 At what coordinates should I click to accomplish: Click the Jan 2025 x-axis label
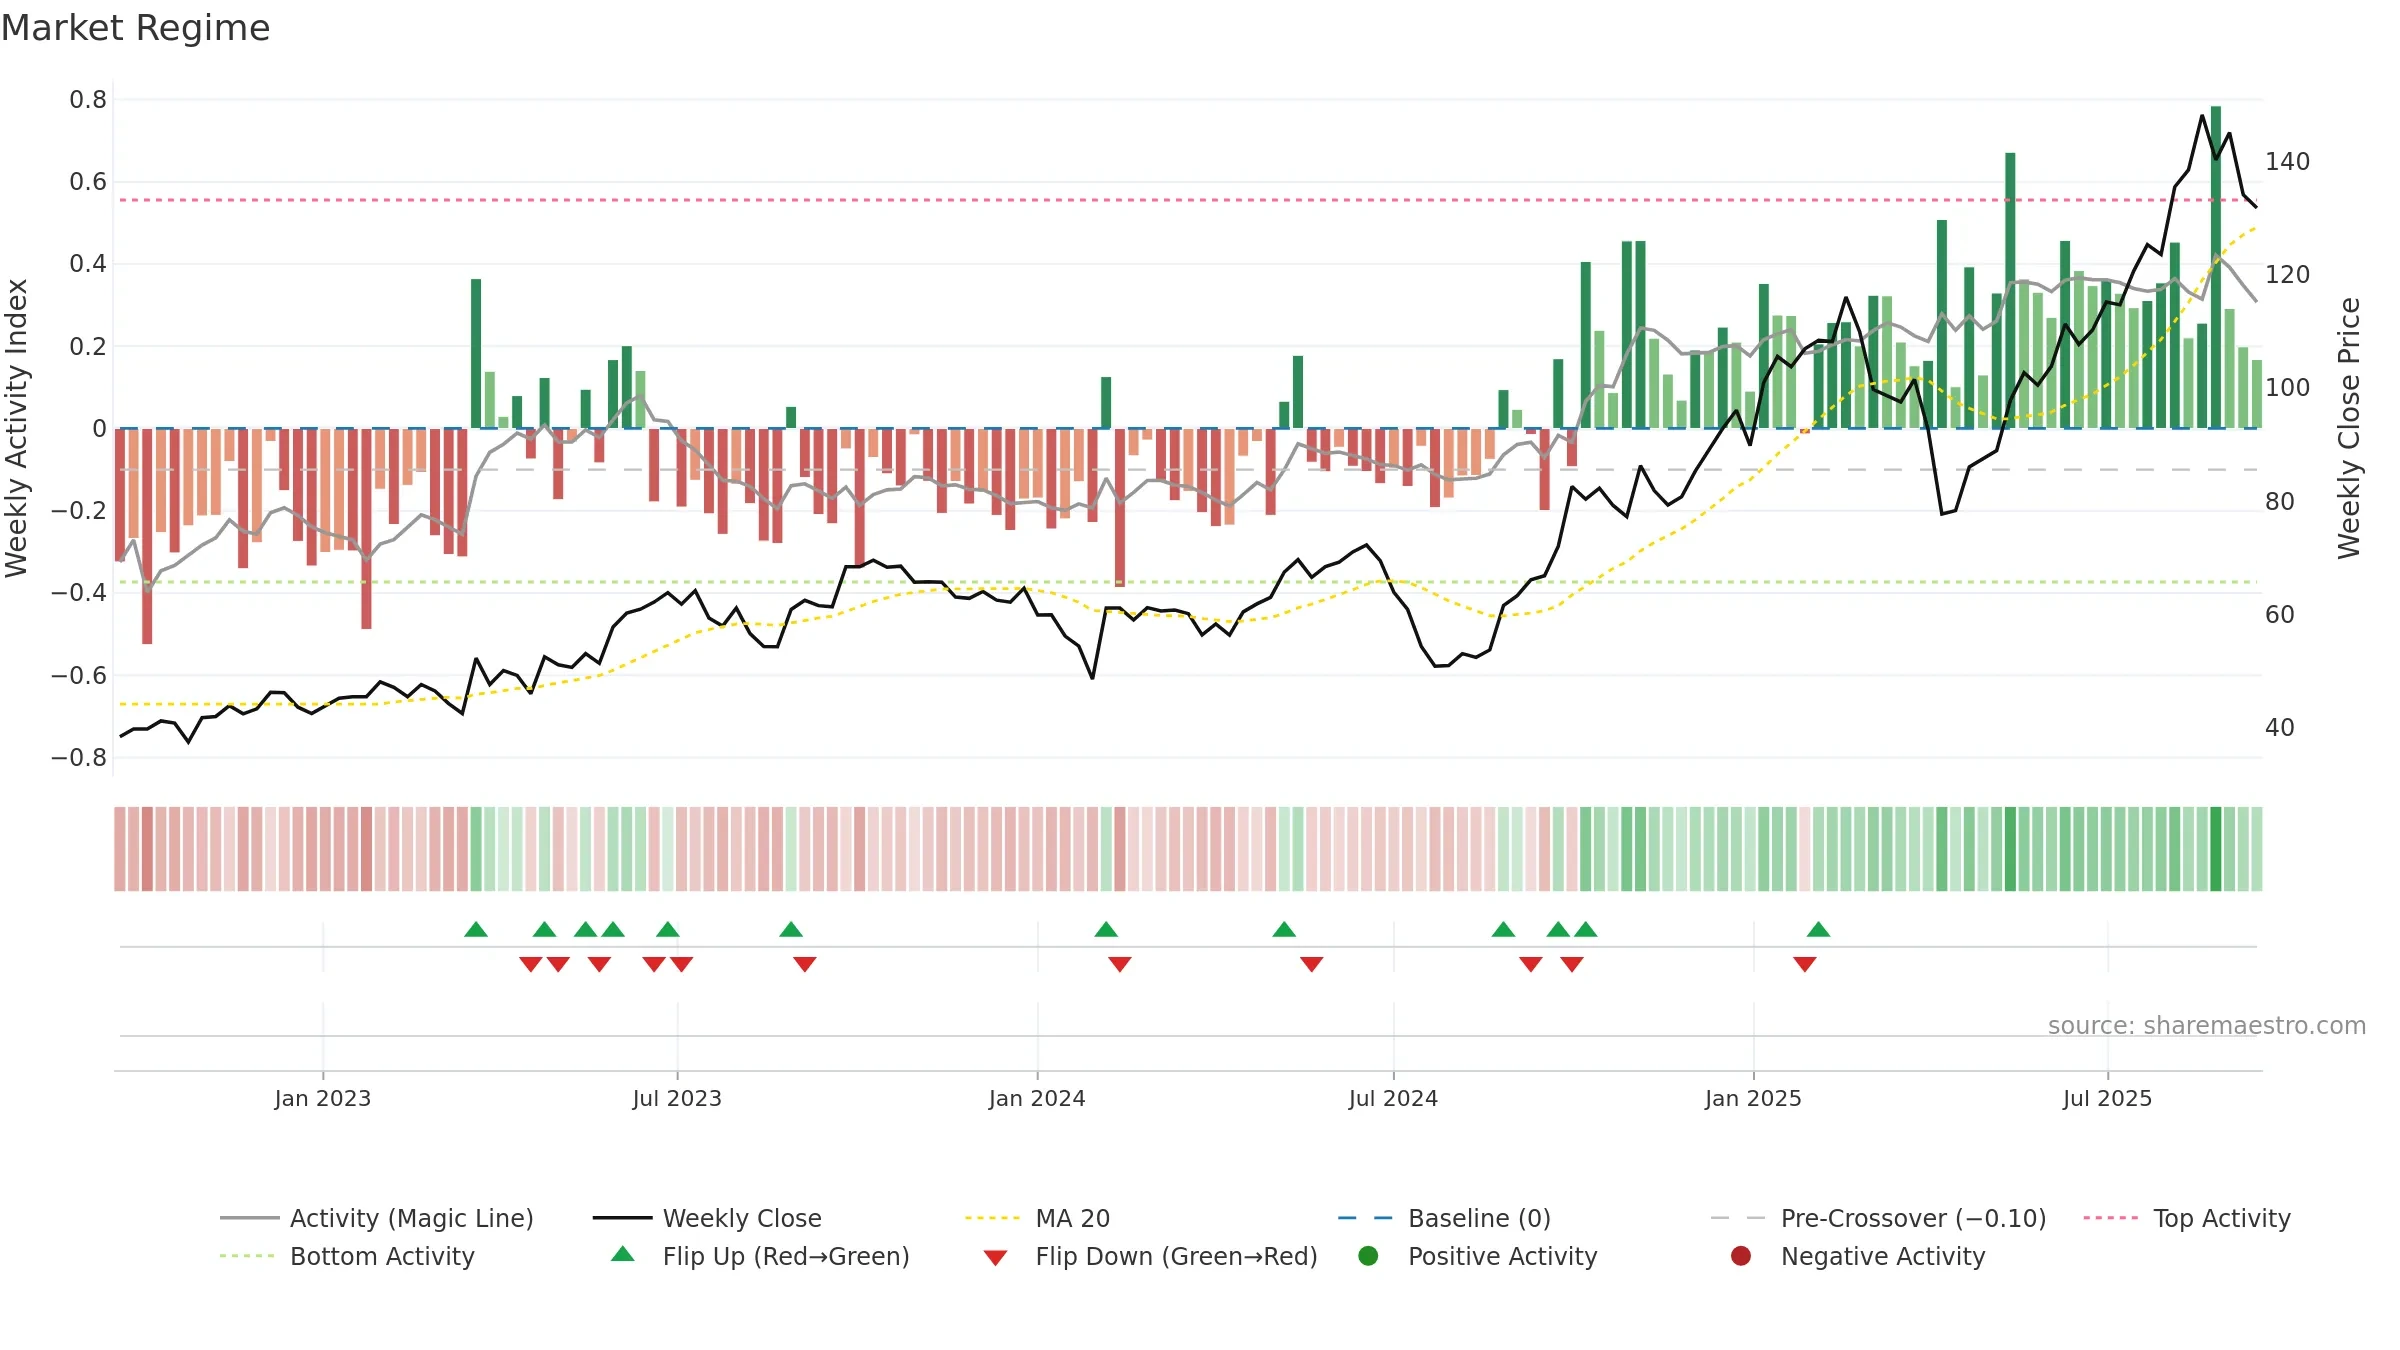(x=1753, y=1098)
